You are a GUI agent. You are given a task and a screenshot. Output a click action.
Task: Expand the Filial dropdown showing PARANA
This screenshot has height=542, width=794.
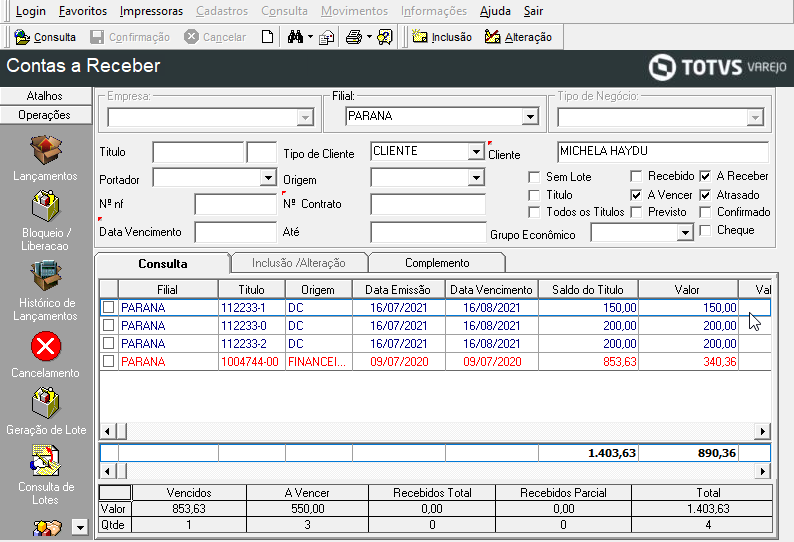coord(530,117)
